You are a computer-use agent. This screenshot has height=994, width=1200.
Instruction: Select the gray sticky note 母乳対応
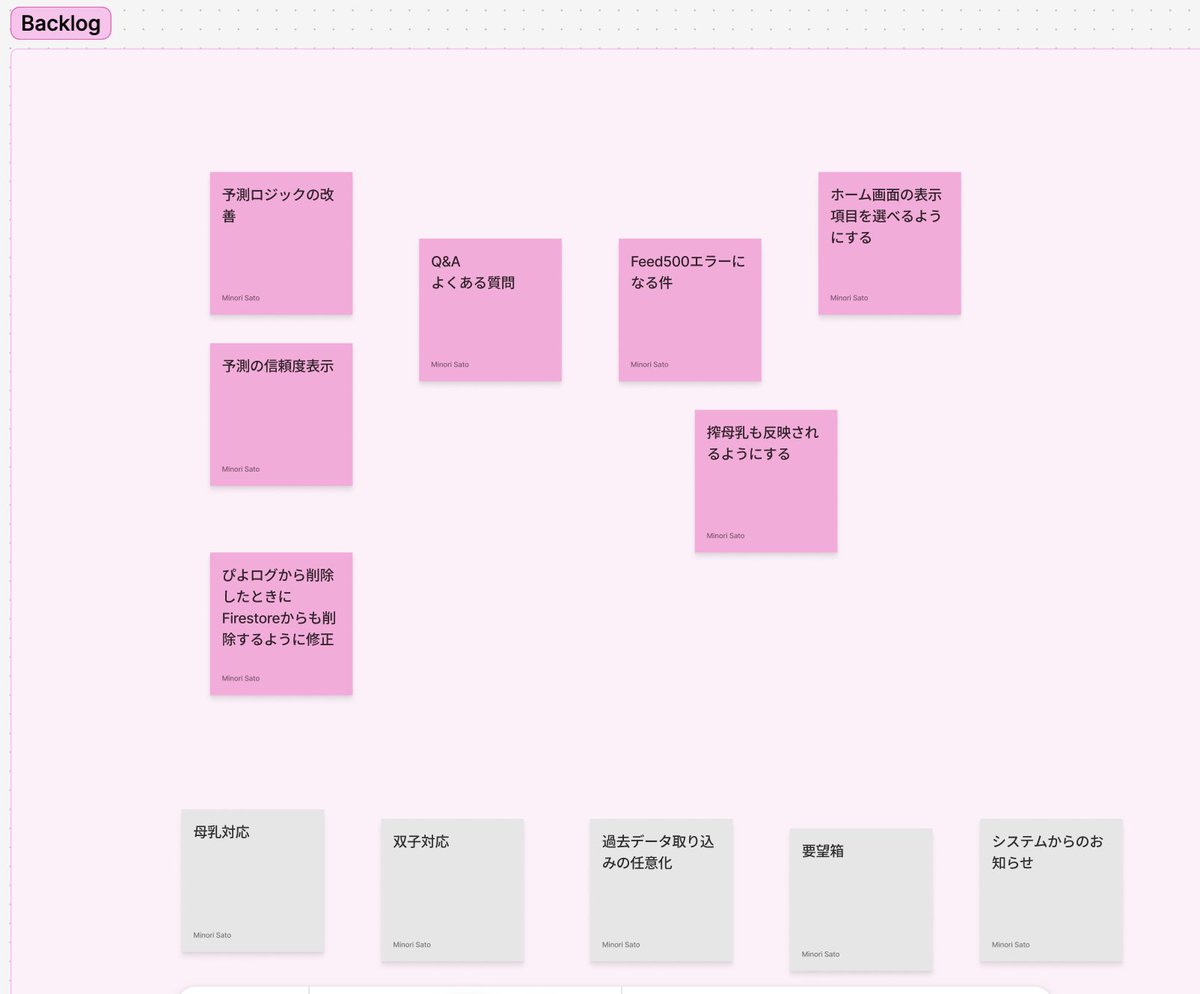253,881
